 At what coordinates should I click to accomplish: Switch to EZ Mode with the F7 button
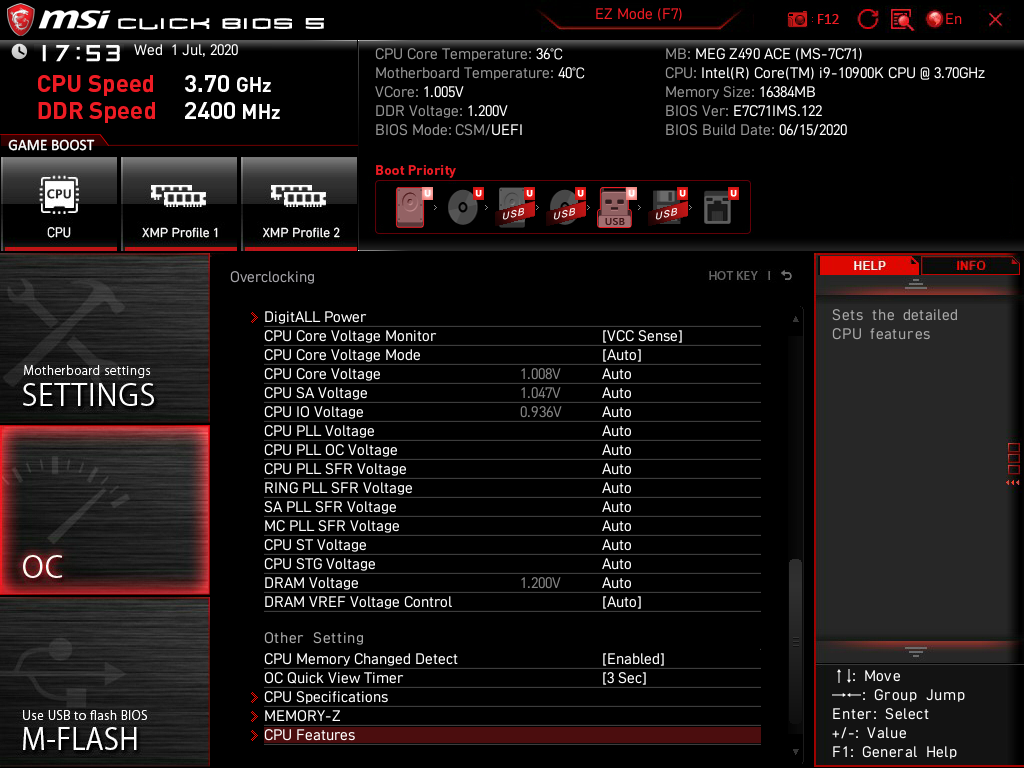638,15
